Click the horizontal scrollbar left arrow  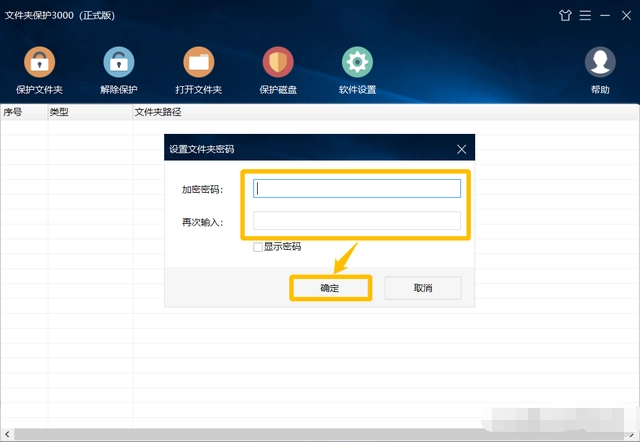click(x=6, y=435)
